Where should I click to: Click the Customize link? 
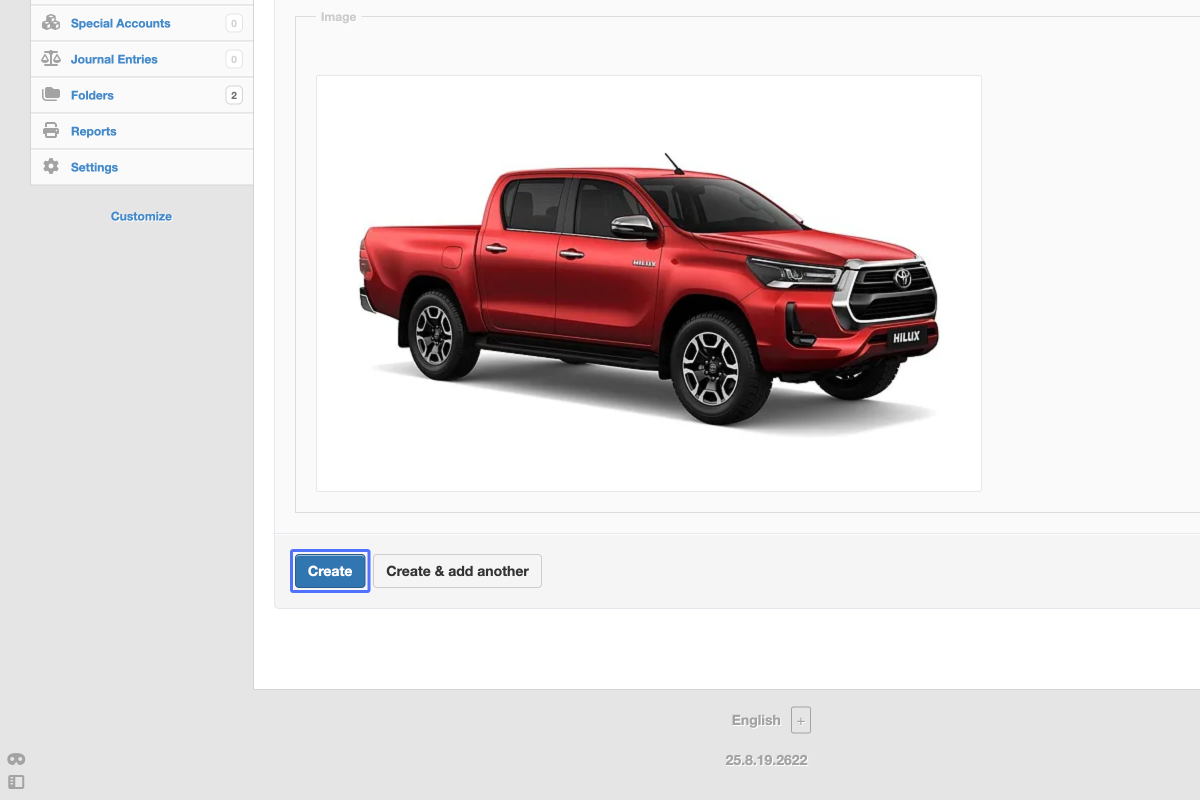point(141,216)
